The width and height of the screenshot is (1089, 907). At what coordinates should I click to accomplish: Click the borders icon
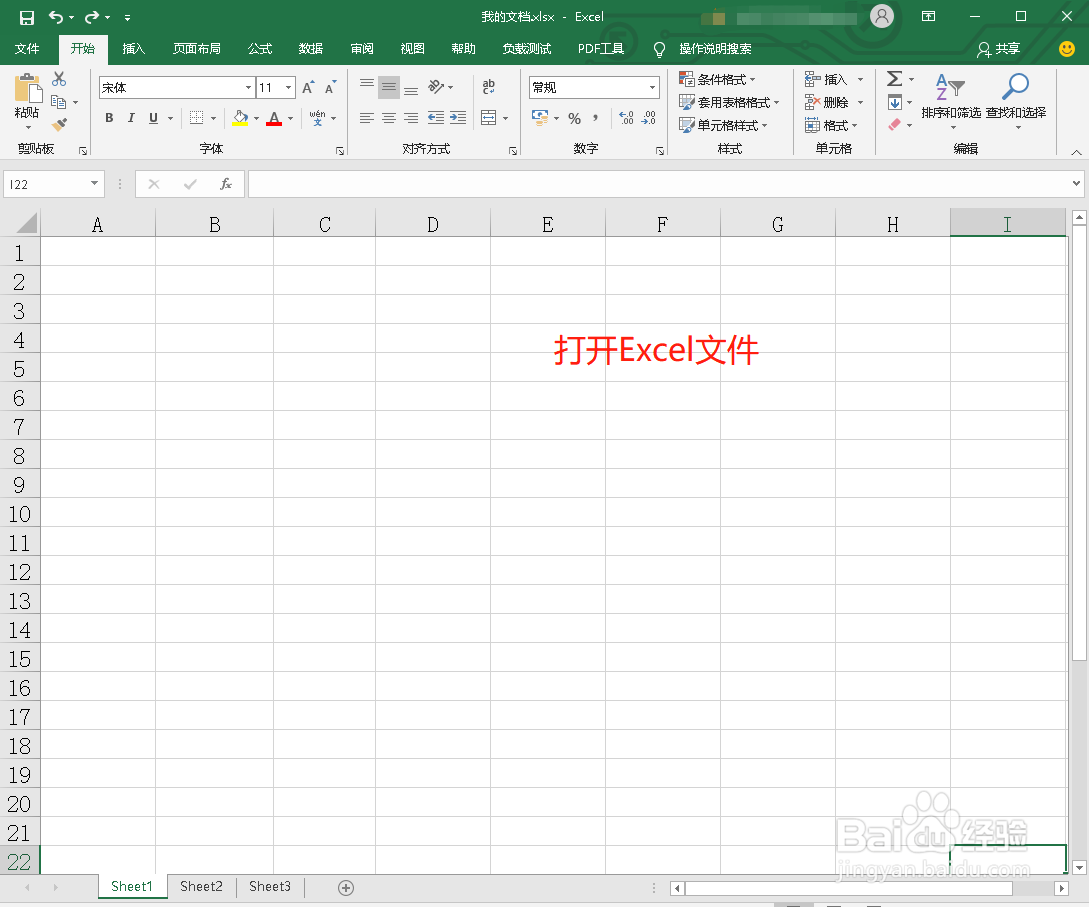197,118
